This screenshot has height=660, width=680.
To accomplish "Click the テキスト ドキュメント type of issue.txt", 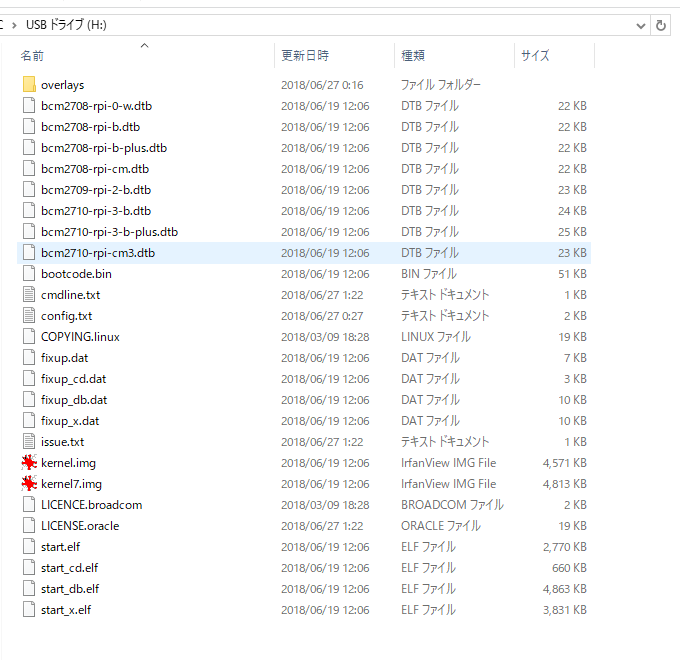I will pos(445,441).
